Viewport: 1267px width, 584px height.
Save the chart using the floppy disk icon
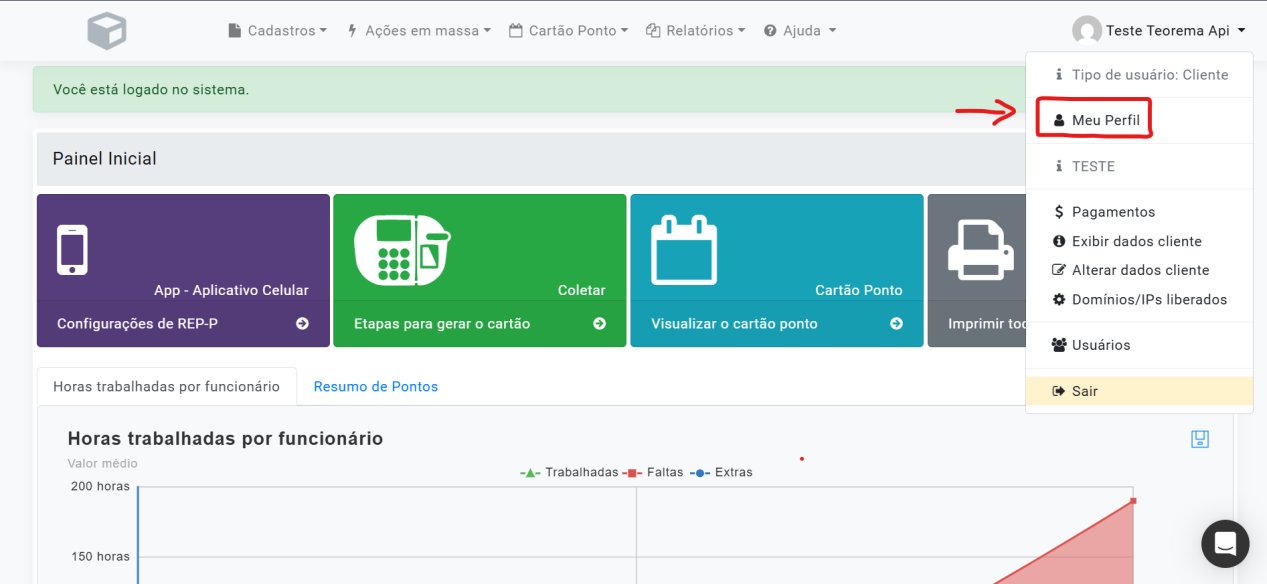tap(1200, 439)
